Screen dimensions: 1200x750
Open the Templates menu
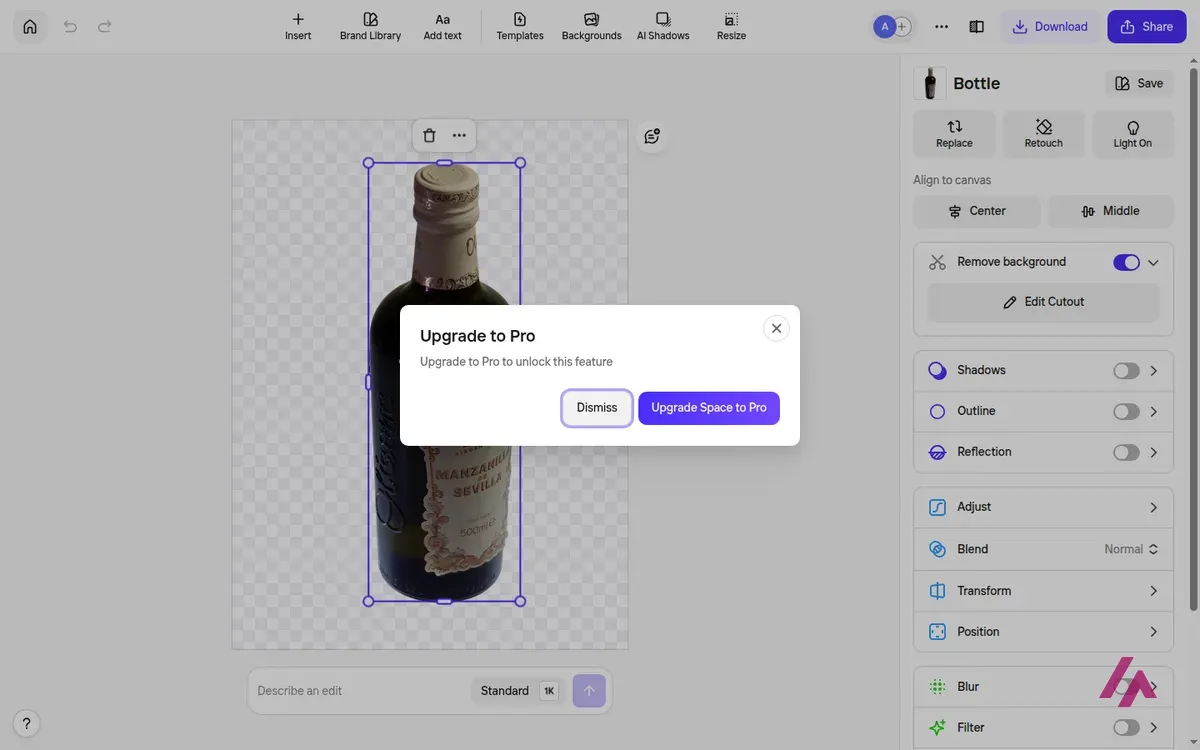pyautogui.click(x=520, y=27)
